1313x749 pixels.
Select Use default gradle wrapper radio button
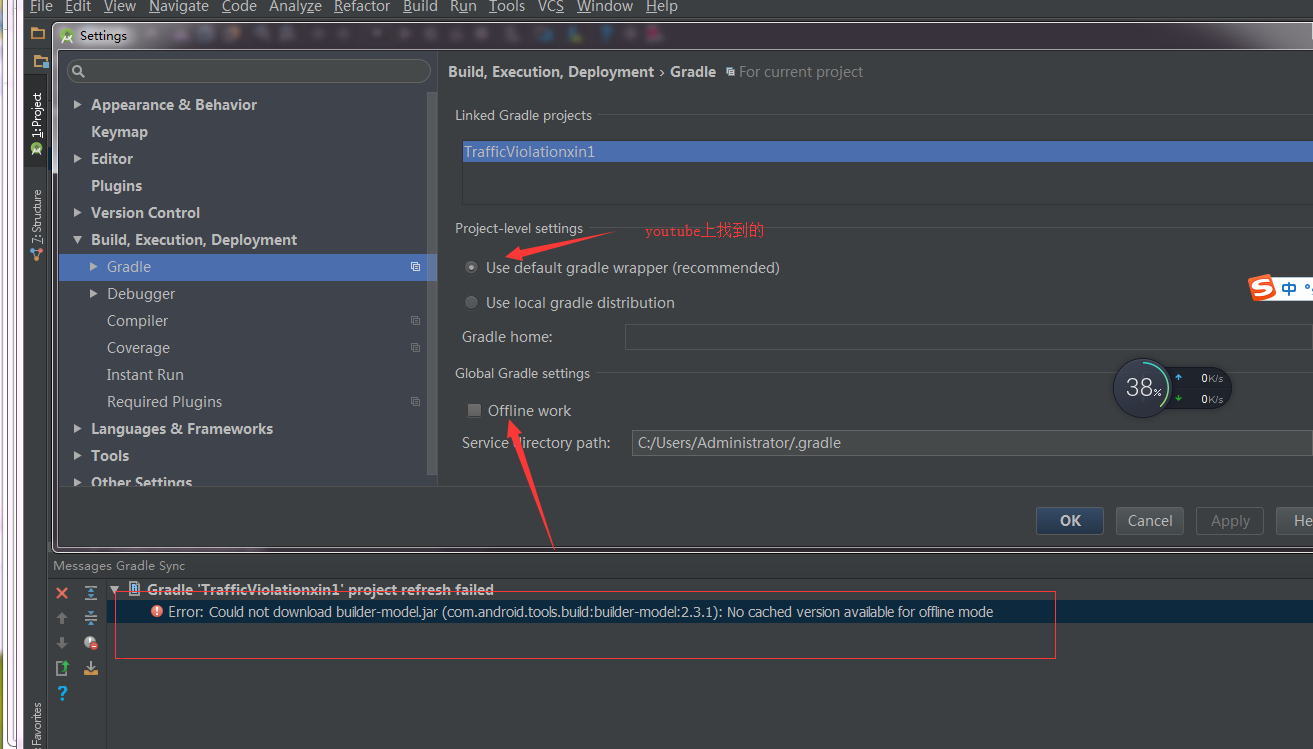click(472, 268)
